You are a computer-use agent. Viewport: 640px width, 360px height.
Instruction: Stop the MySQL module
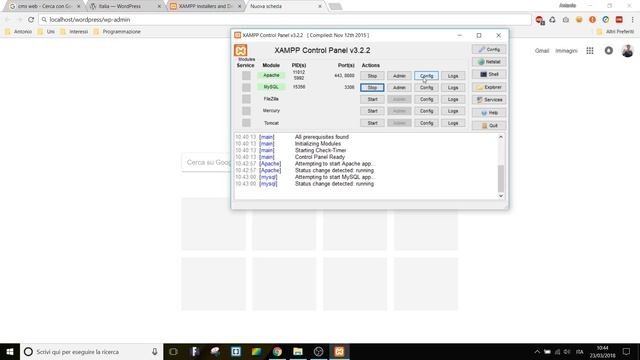pos(372,88)
